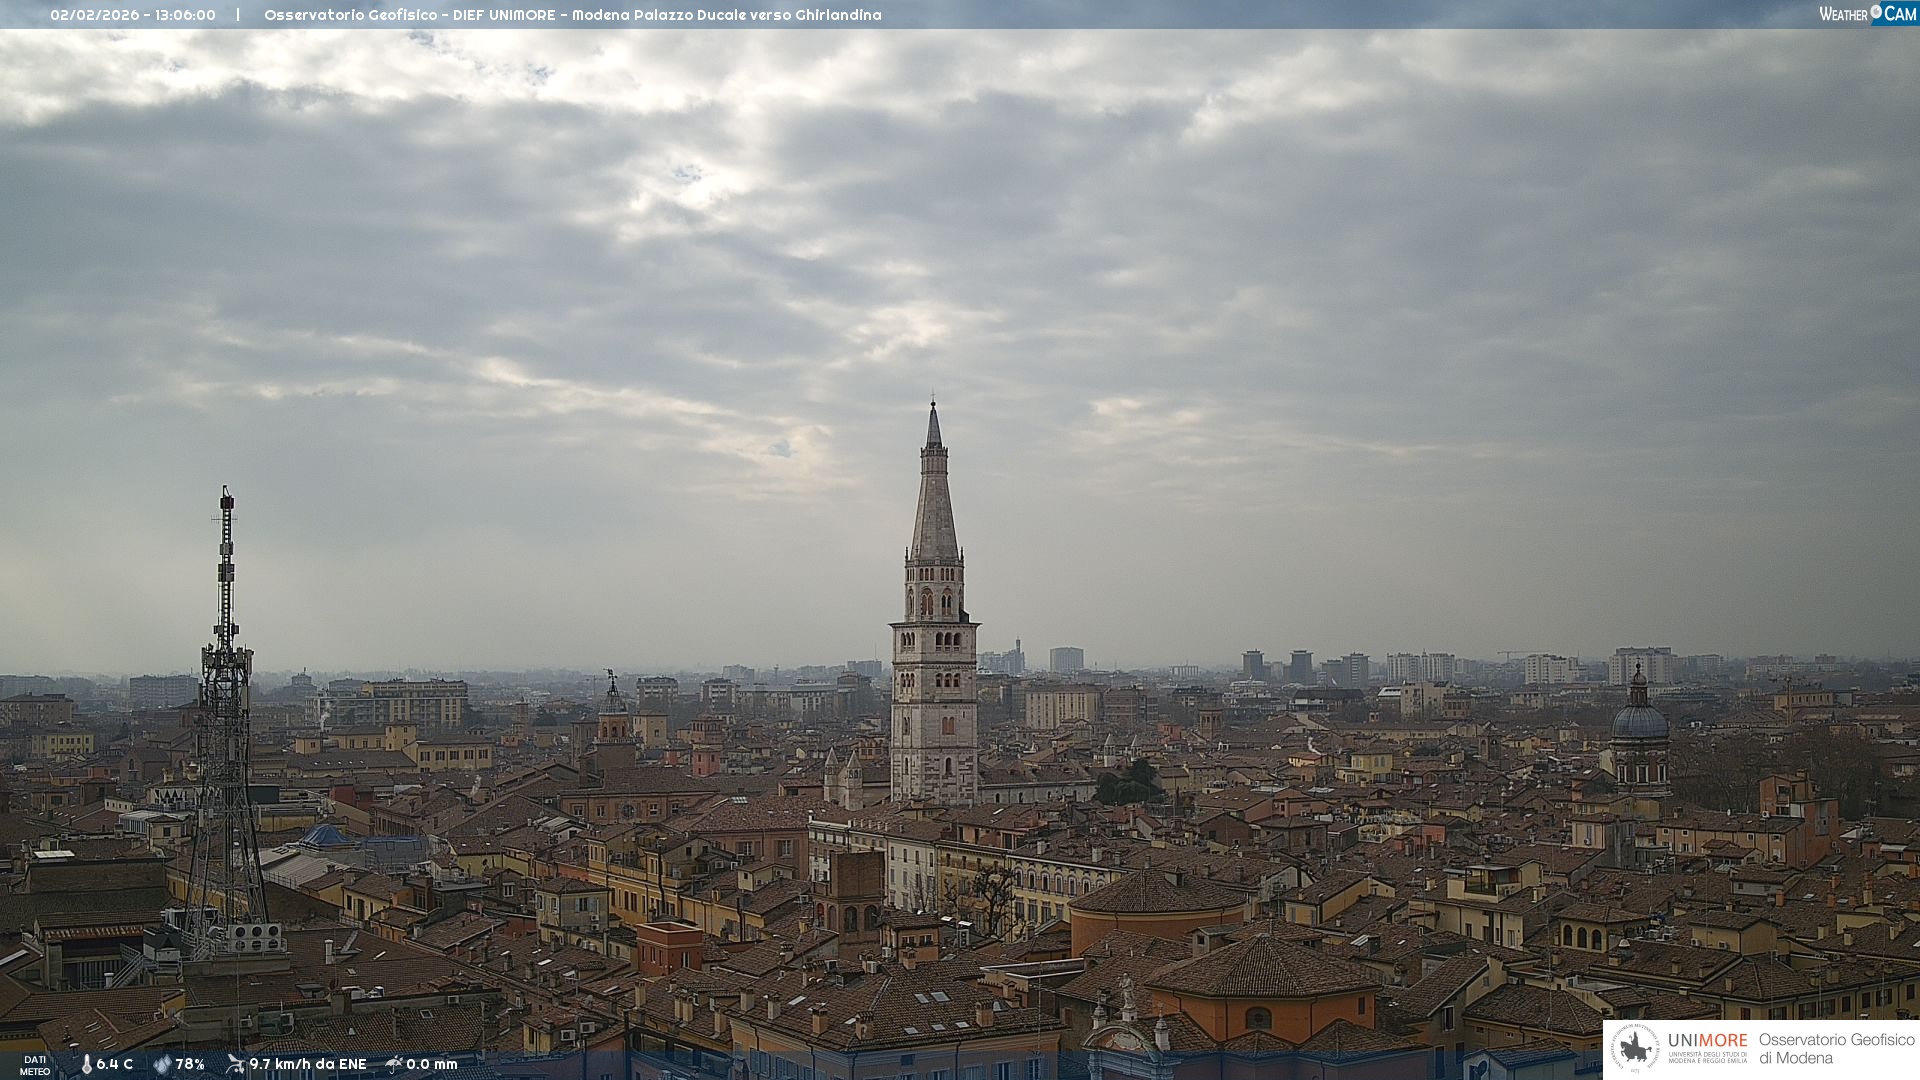Viewport: 1920px width, 1080px height.
Task: Click the 9.7 km/h da ENE wind reading
Action: coord(307,1065)
